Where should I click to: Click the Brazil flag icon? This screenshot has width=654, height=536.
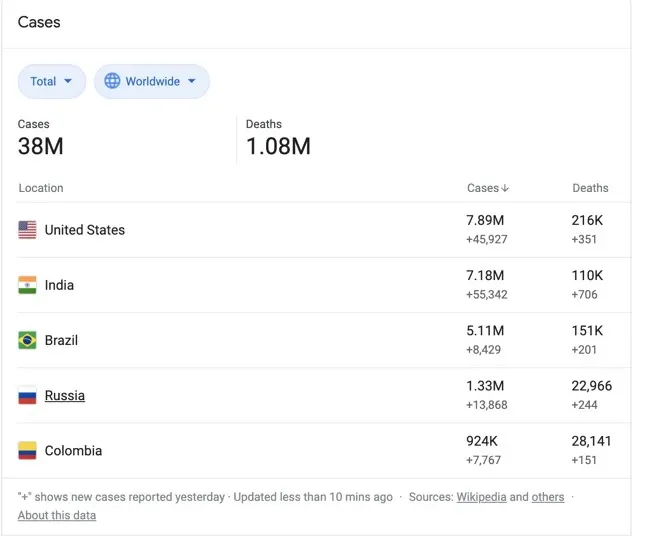(x=28, y=340)
